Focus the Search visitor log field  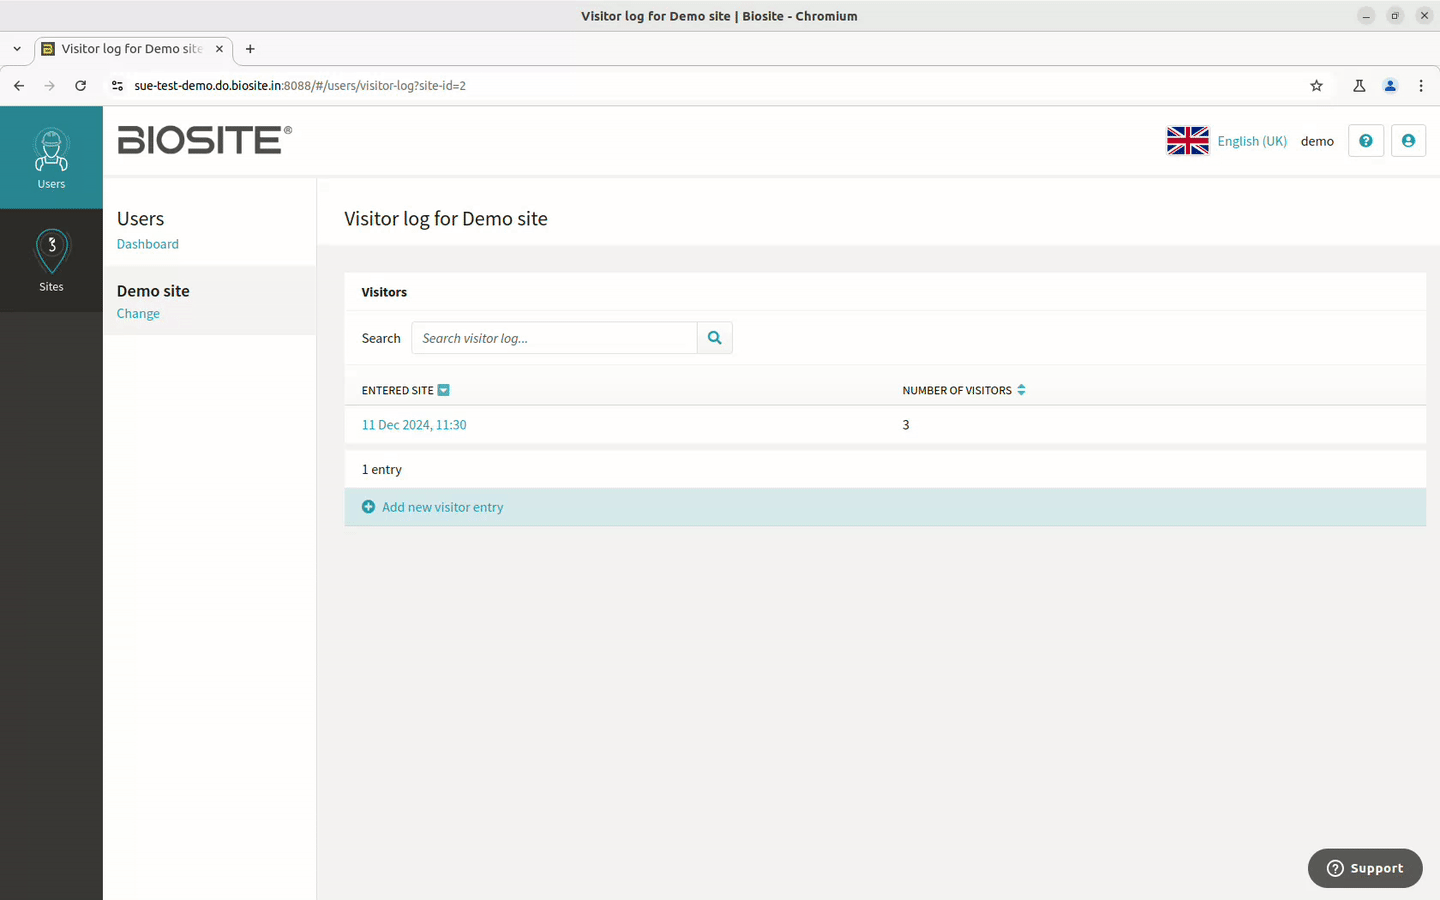[x=554, y=338]
